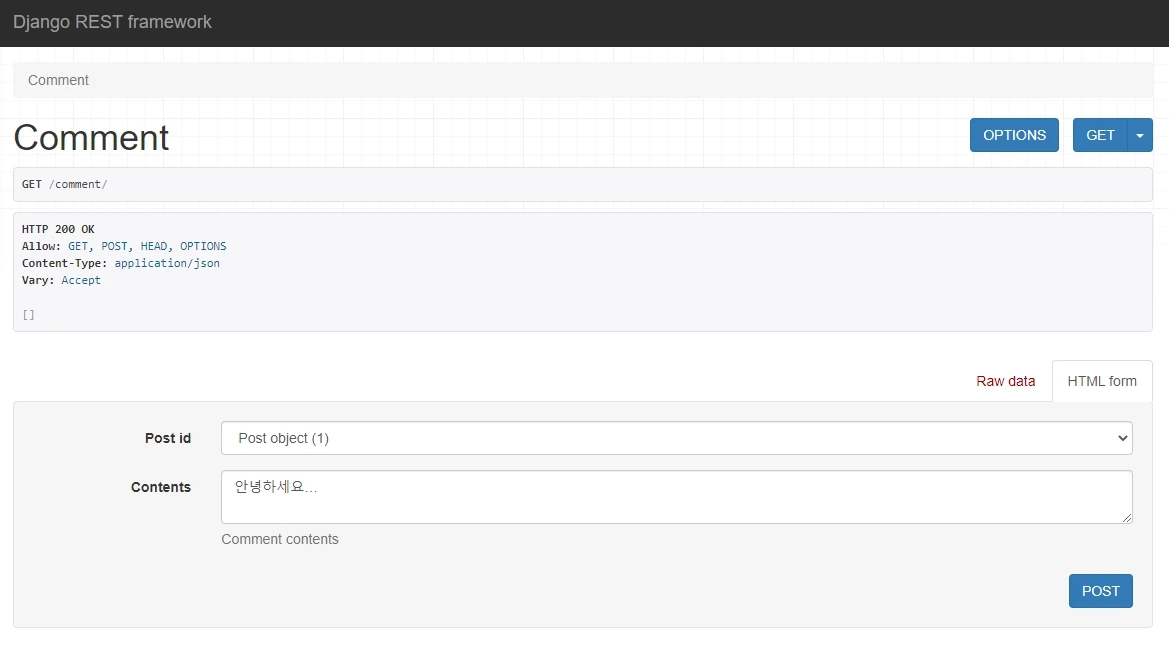Click the HTTP 200 OK status line
Screen dimensions: 1169x652
pos(58,229)
